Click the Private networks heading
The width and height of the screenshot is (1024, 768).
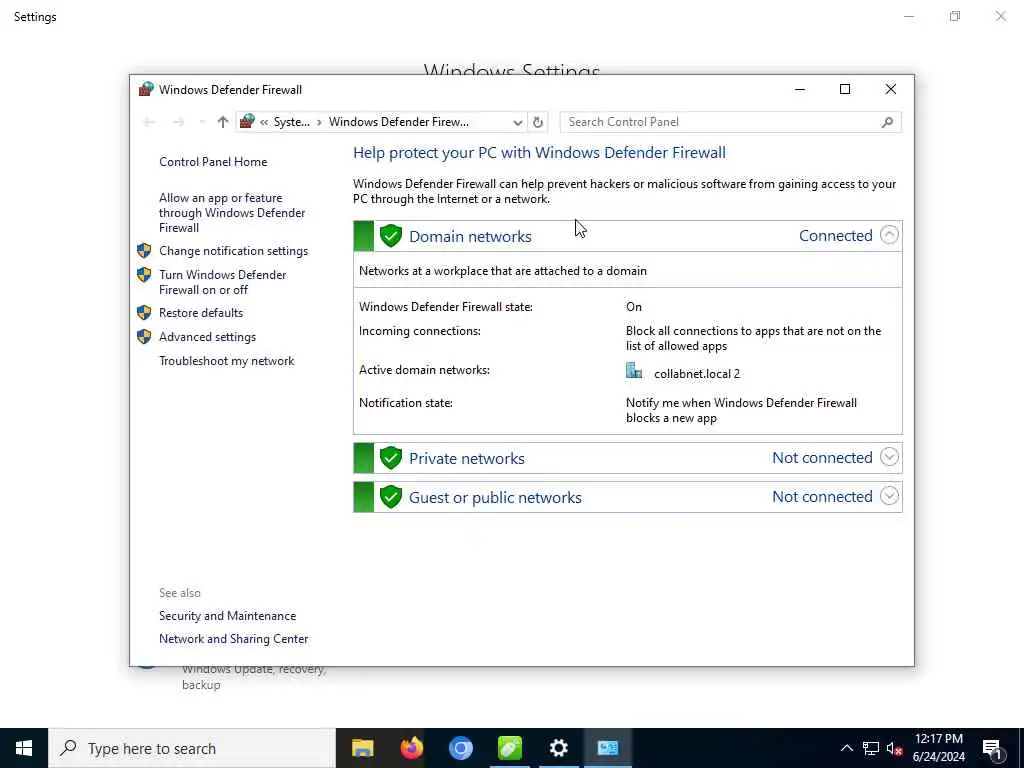[466, 458]
